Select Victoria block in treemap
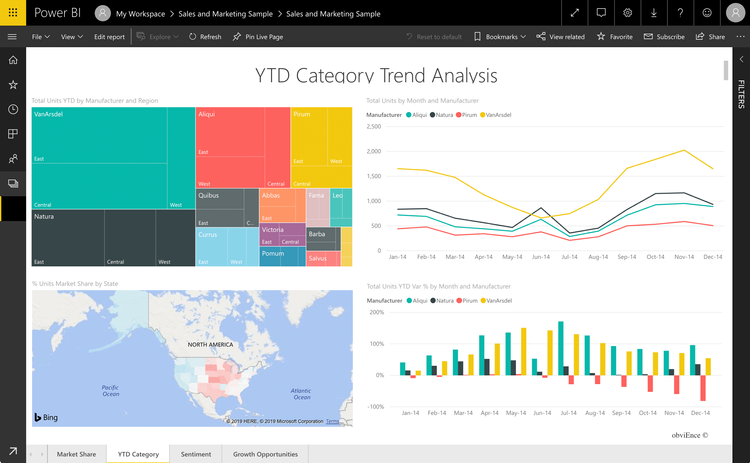Viewport: 750px width, 463px height. pyautogui.click(x=283, y=234)
